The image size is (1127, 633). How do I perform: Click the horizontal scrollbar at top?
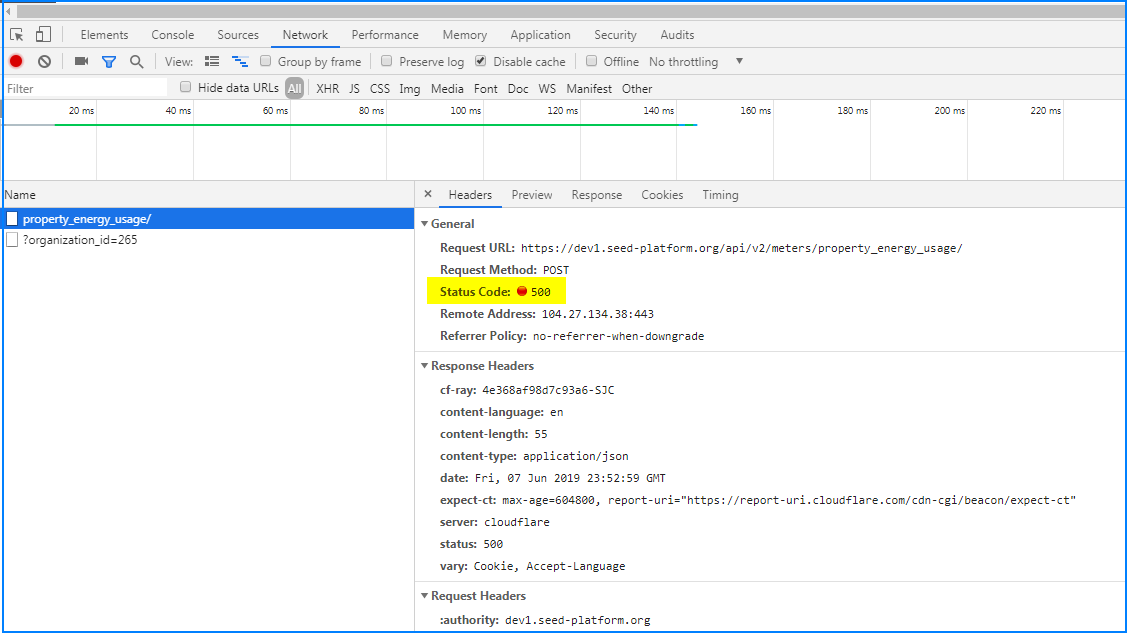pyautogui.click(x=569, y=11)
